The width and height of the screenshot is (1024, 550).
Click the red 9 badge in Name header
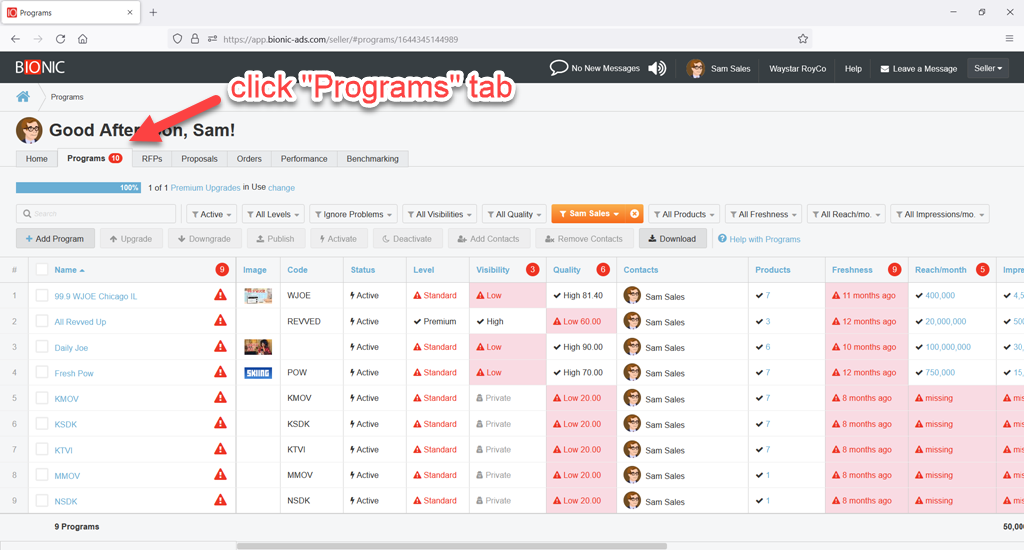tap(222, 270)
